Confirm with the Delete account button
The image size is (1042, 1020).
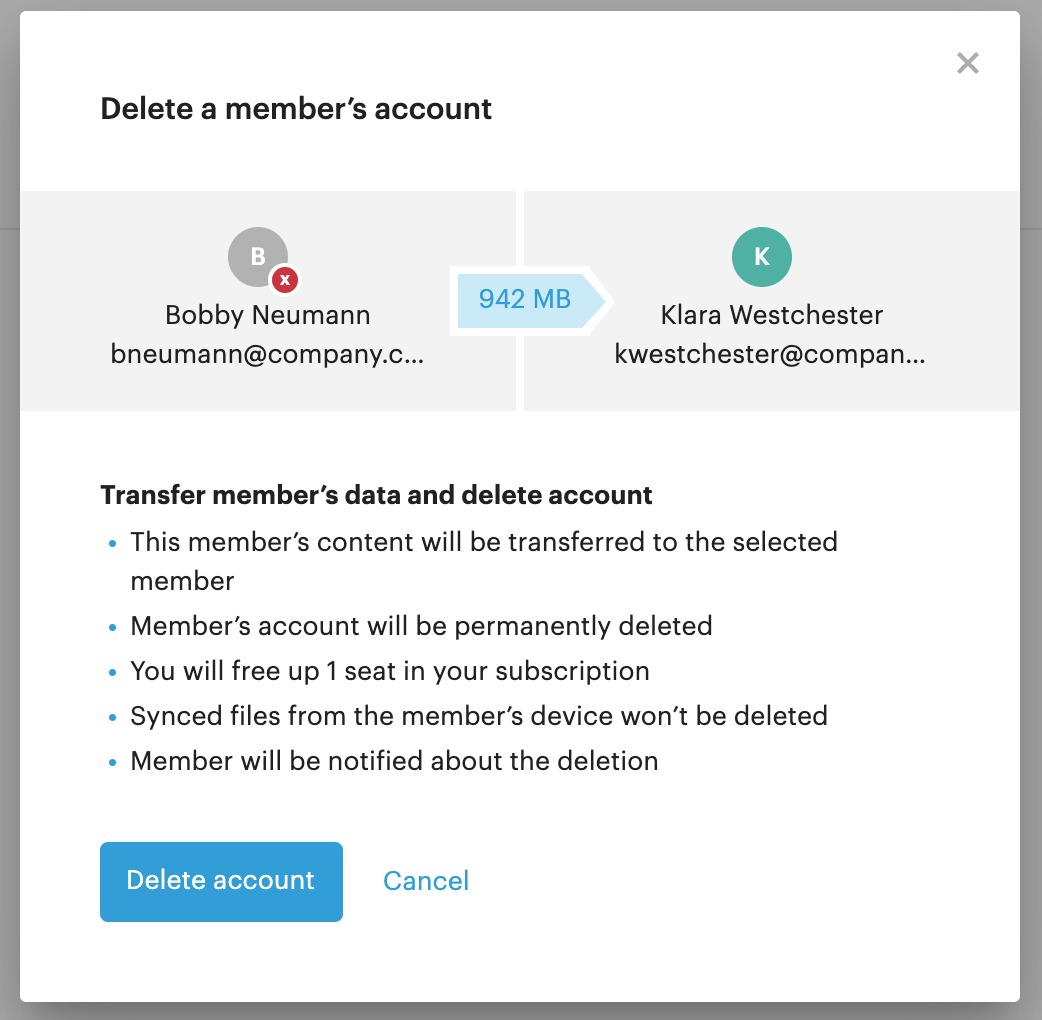(x=221, y=881)
